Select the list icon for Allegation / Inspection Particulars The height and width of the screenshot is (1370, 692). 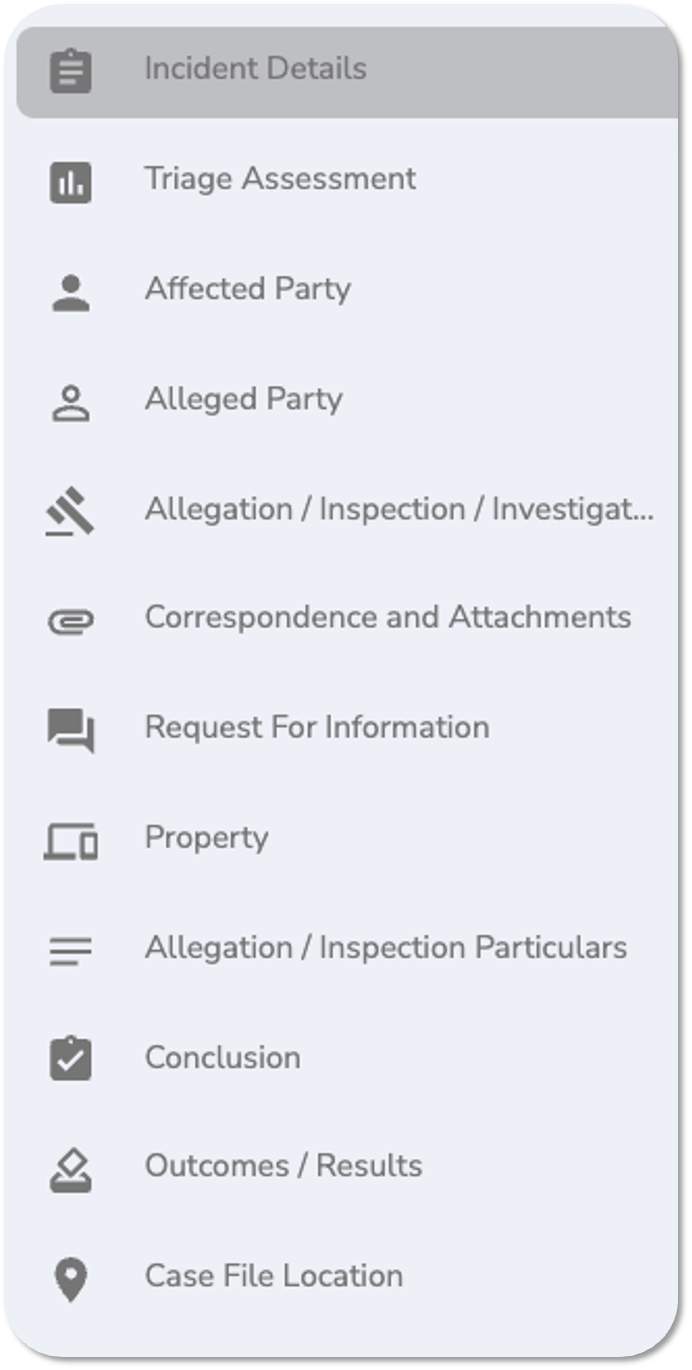pos(69,948)
